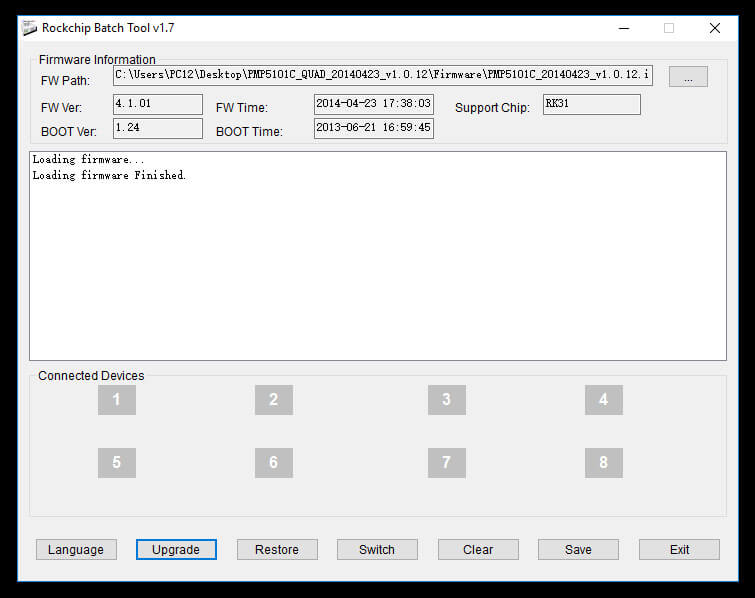Click the BOOT Time field 2013-06-21
The height and width of the screenshot is (598, 755).
click(x=374, y=128)
